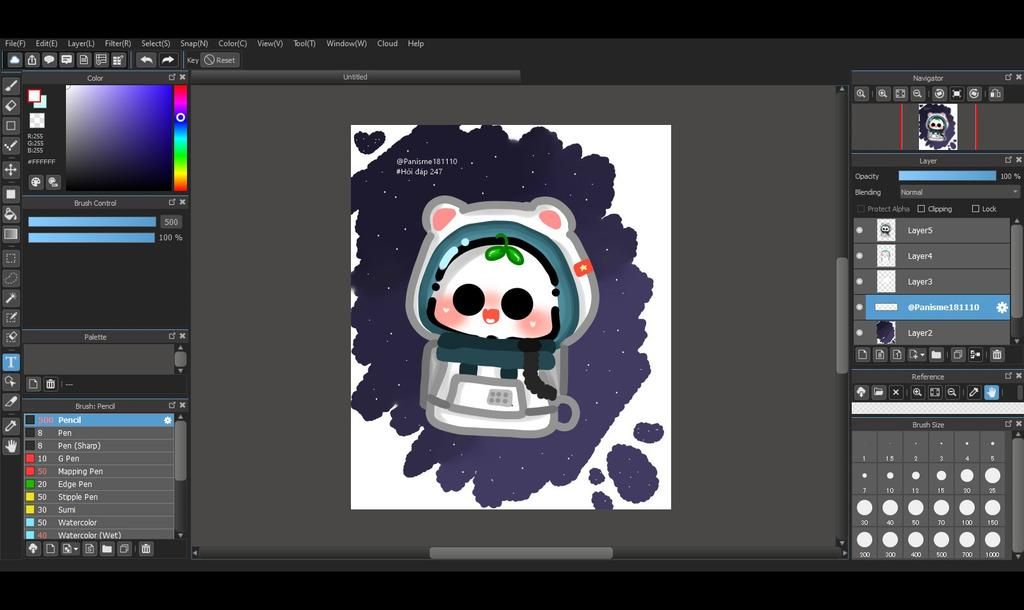Undock the Color panel

172,77
